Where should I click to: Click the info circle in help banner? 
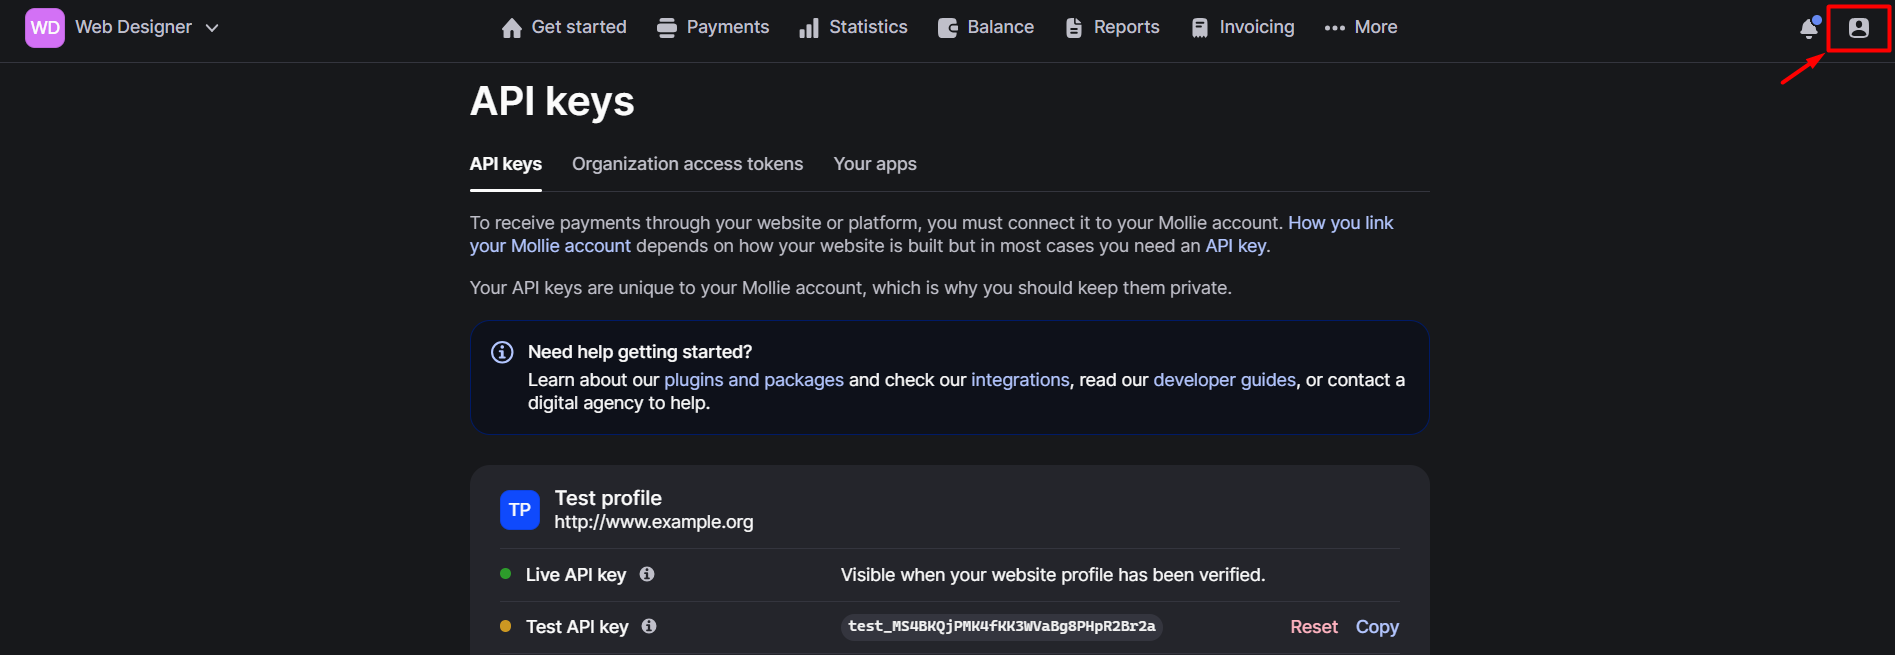click(502, 352)
